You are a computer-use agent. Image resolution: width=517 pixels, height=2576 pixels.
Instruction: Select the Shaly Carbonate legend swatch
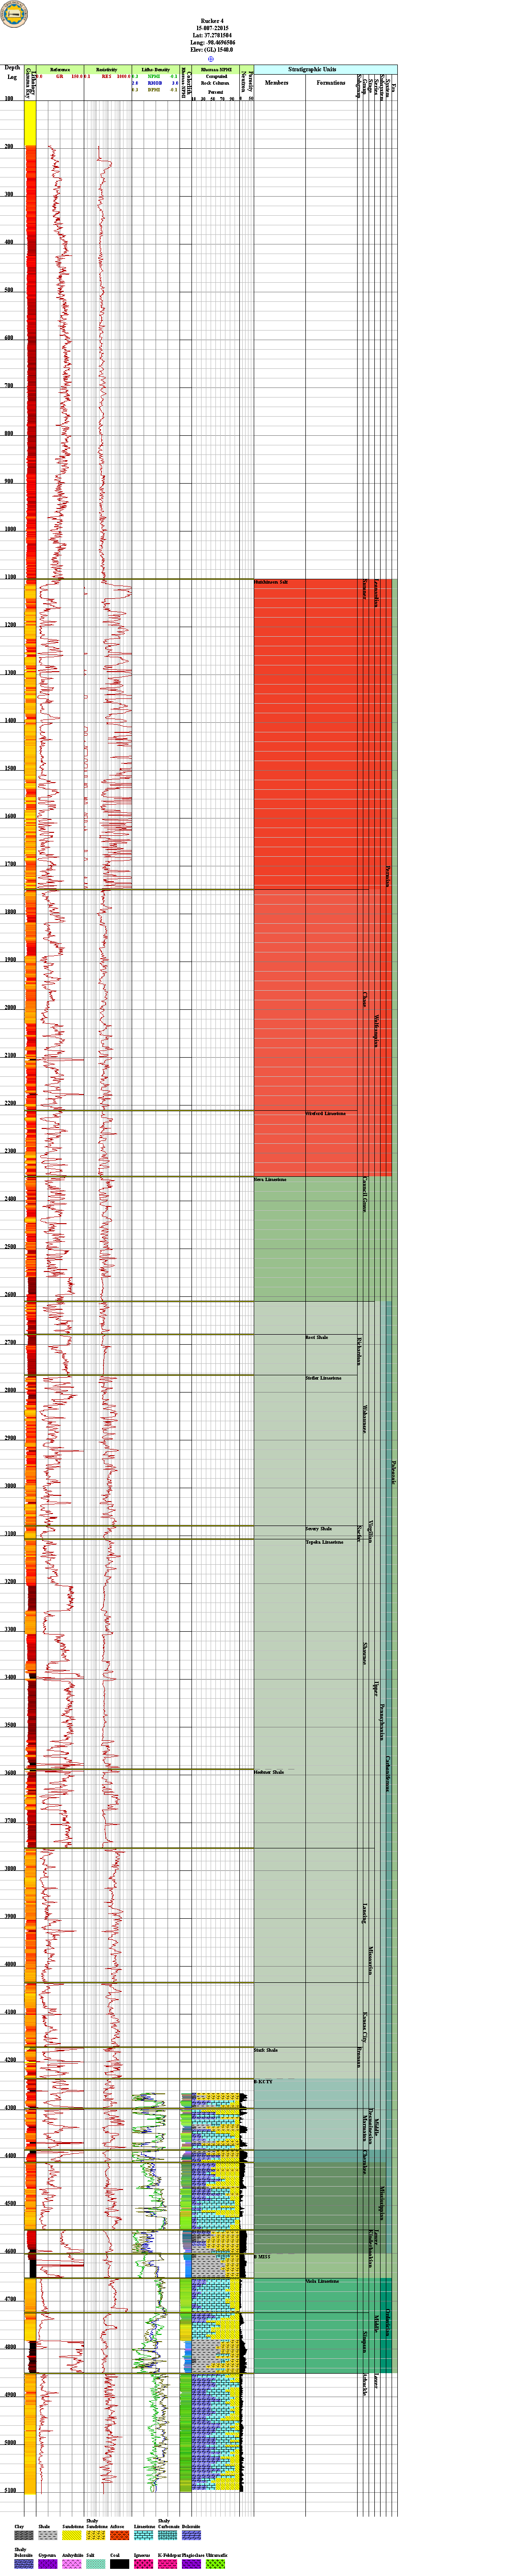click(168, 2535)
